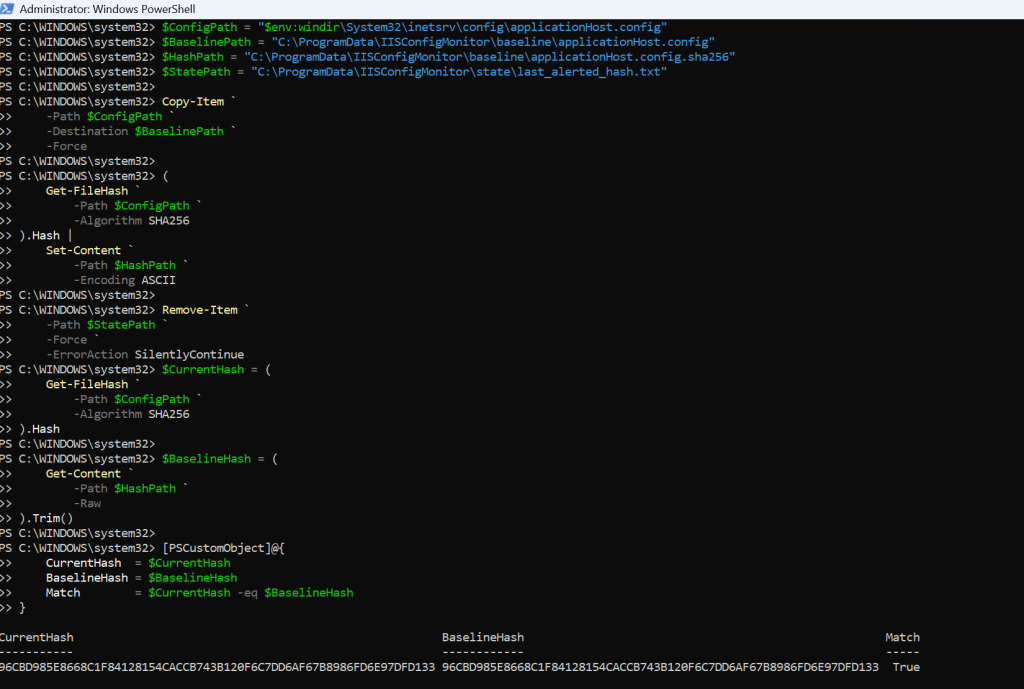Click the '-Destination $BaselinePath' parameter

click(x=135, y=131)
